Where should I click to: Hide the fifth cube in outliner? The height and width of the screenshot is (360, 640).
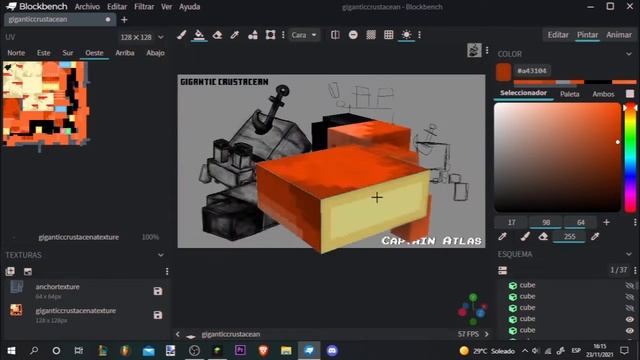[x=629, y=330]
